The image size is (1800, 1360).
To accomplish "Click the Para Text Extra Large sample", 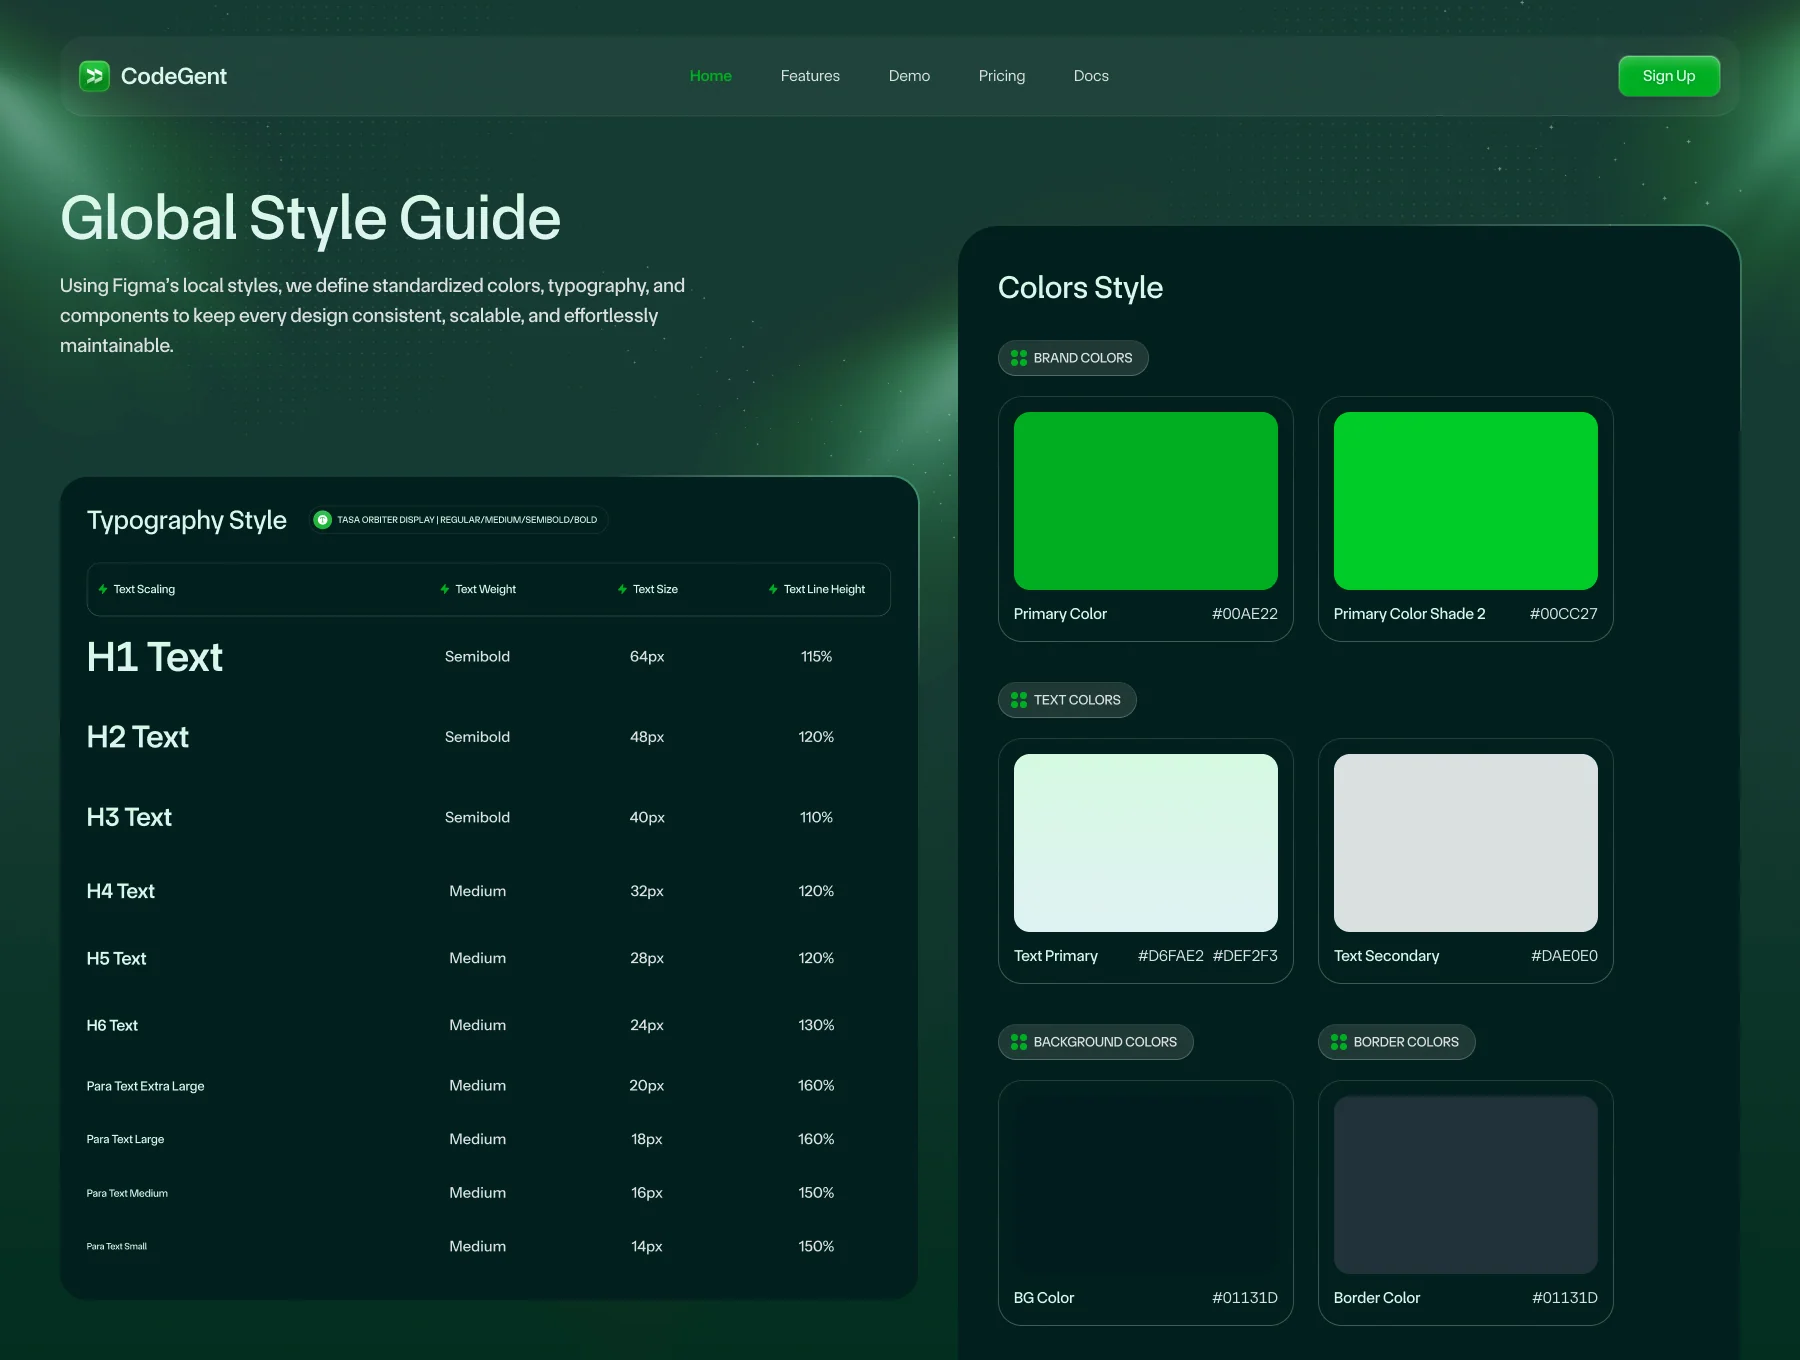I will [x=145, y=1086].
